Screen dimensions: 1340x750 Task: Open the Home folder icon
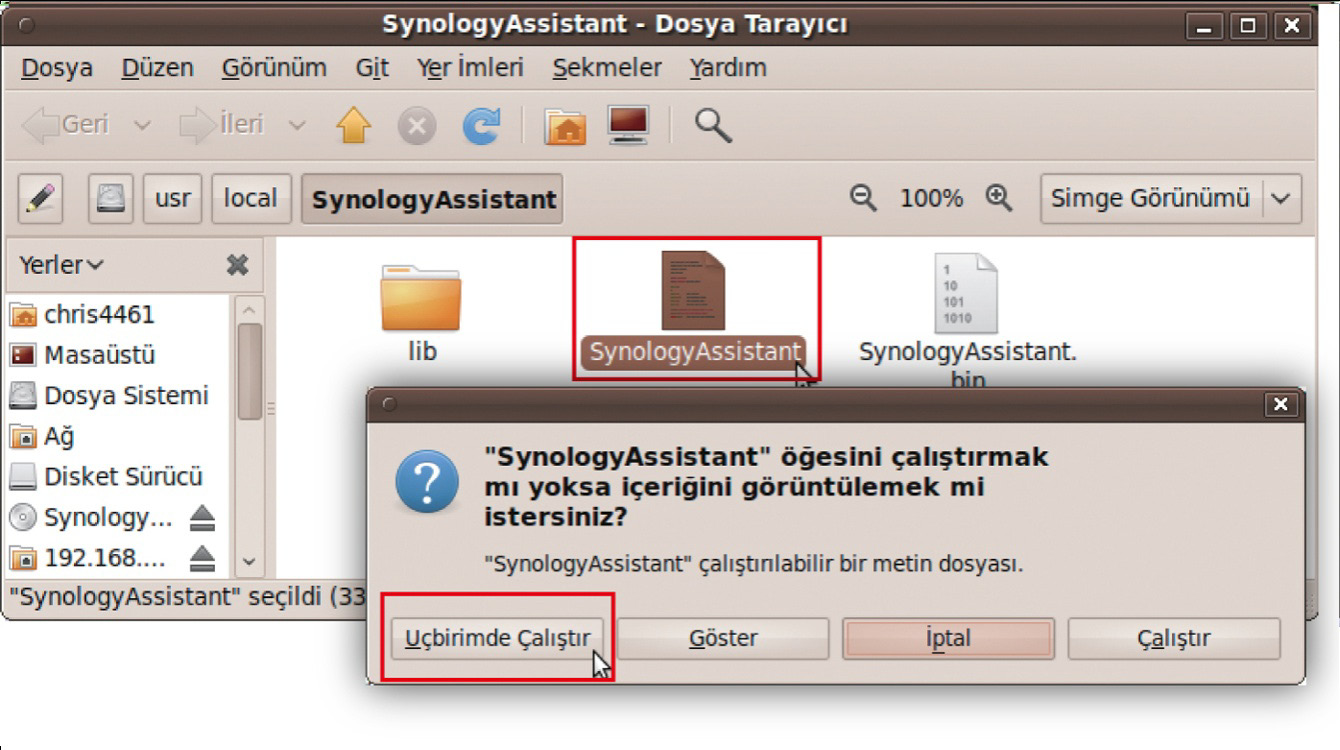565,126
